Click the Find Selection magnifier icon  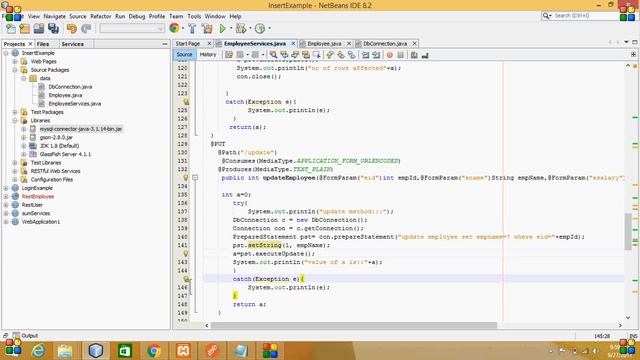tap(273, 55)
